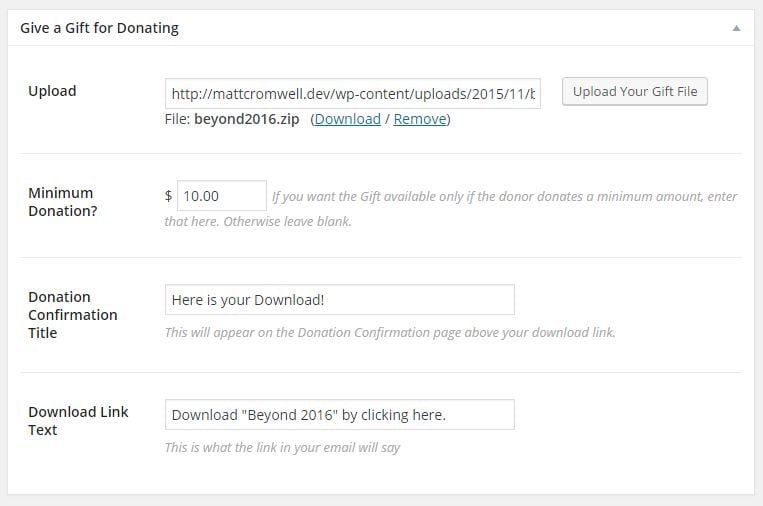Collapse the Give a Gift for Donating panel
Screen dimensions: 763x506
(x=736, y=28)
